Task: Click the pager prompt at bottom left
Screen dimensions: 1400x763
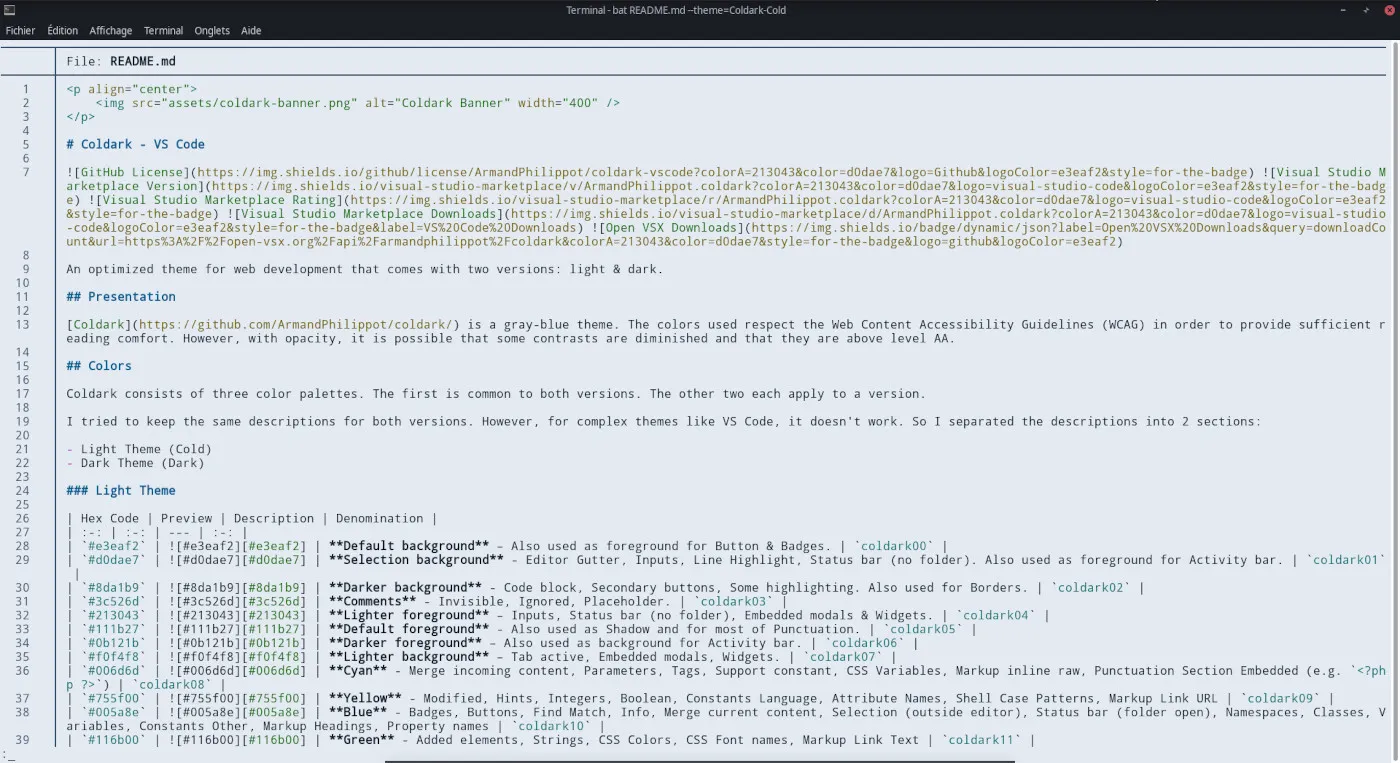Action: click(x=8, y=755)
